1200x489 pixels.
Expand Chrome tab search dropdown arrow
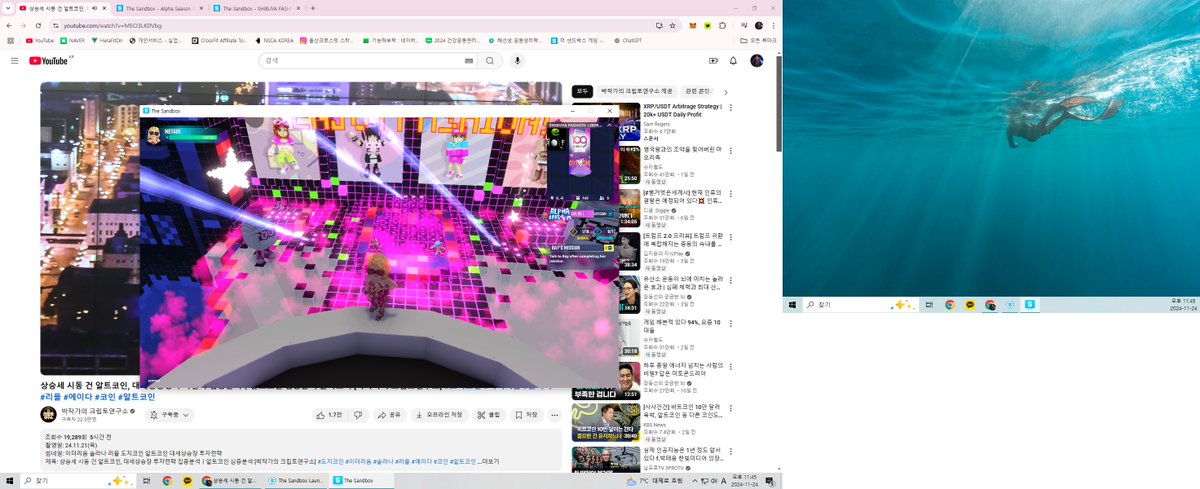tap(7, 8)
